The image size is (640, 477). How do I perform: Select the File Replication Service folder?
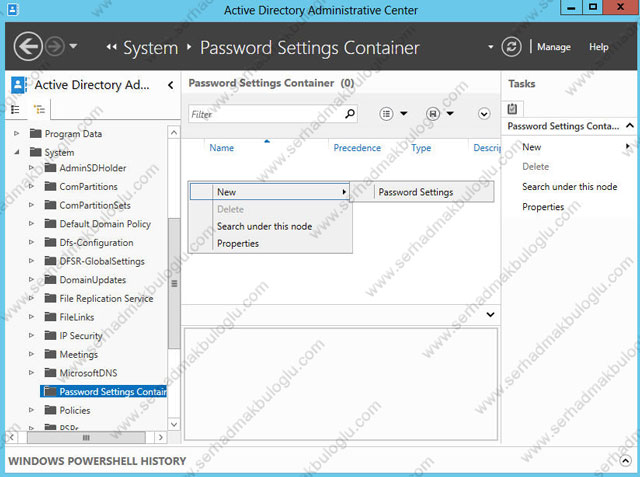pos(99,298)
